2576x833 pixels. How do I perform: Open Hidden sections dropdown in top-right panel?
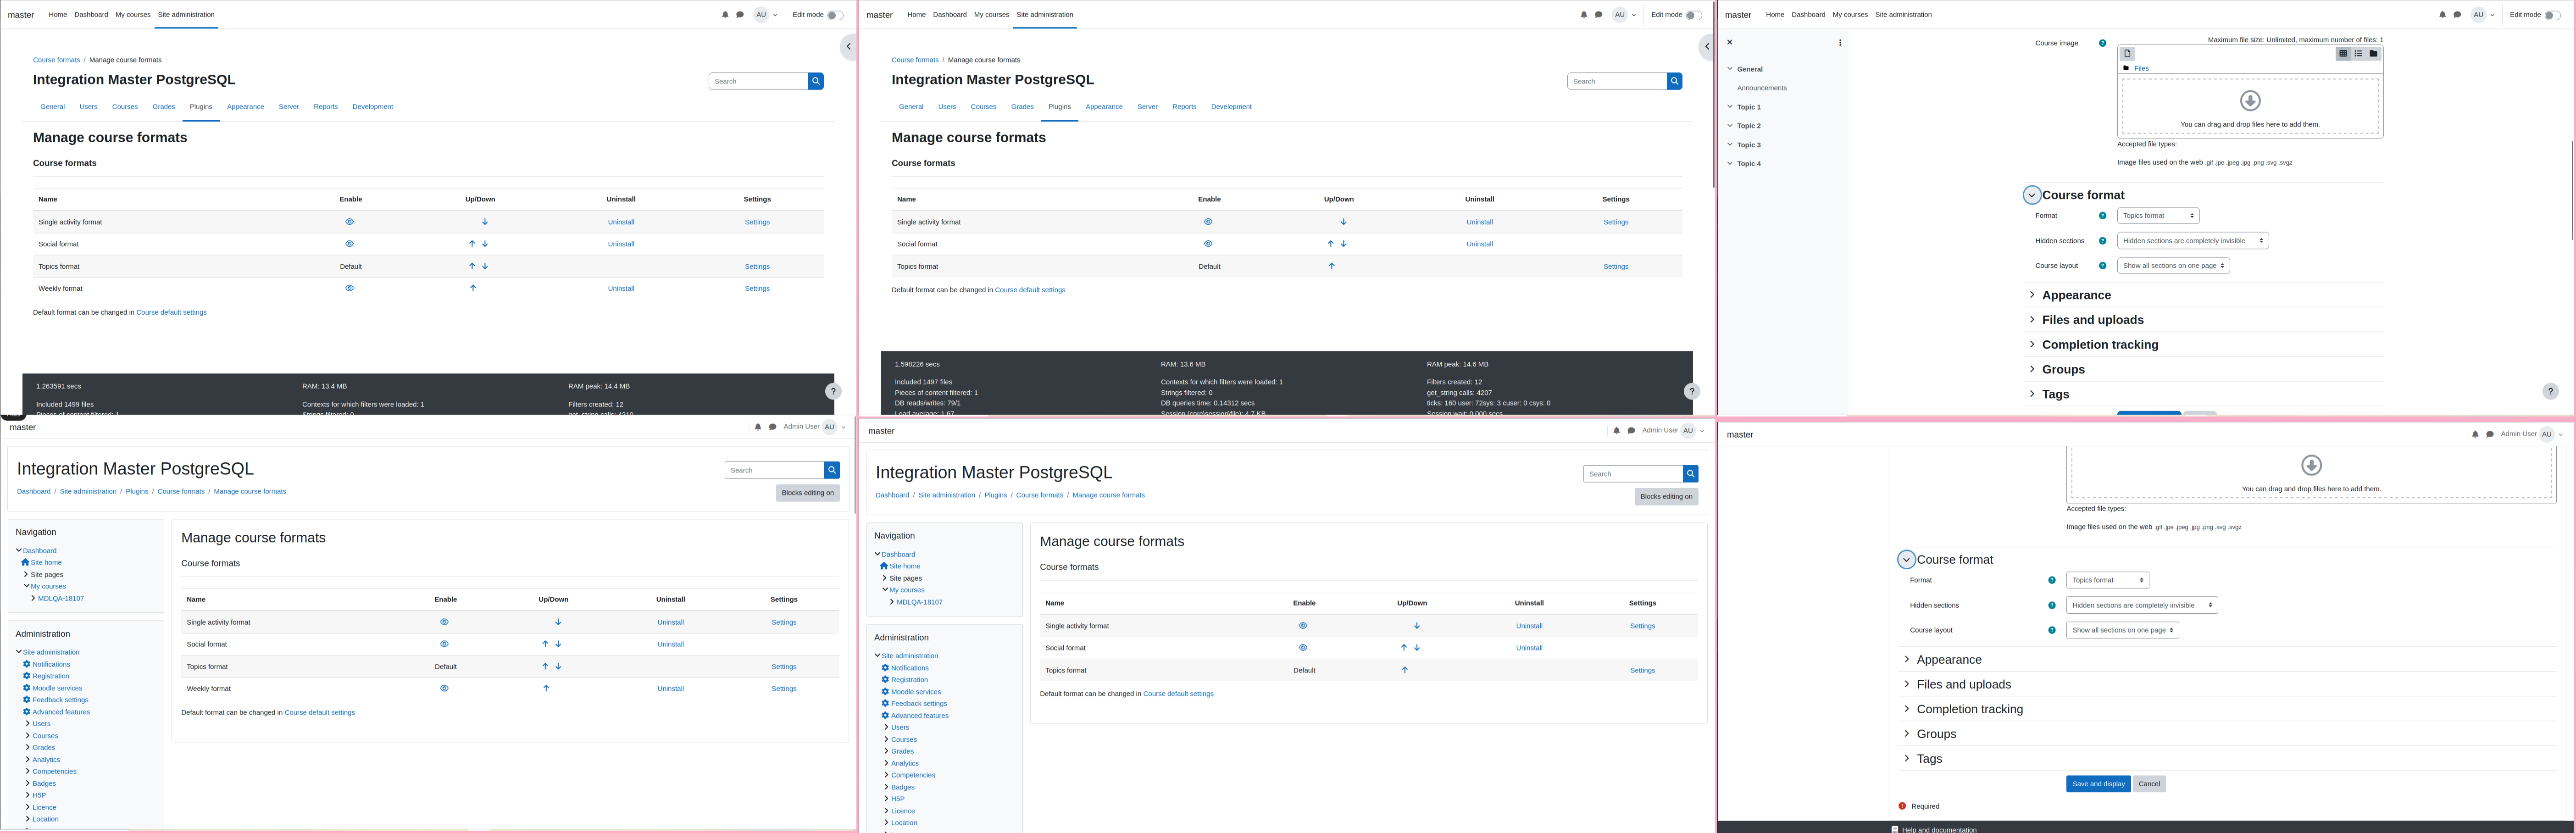[2192, 241]
